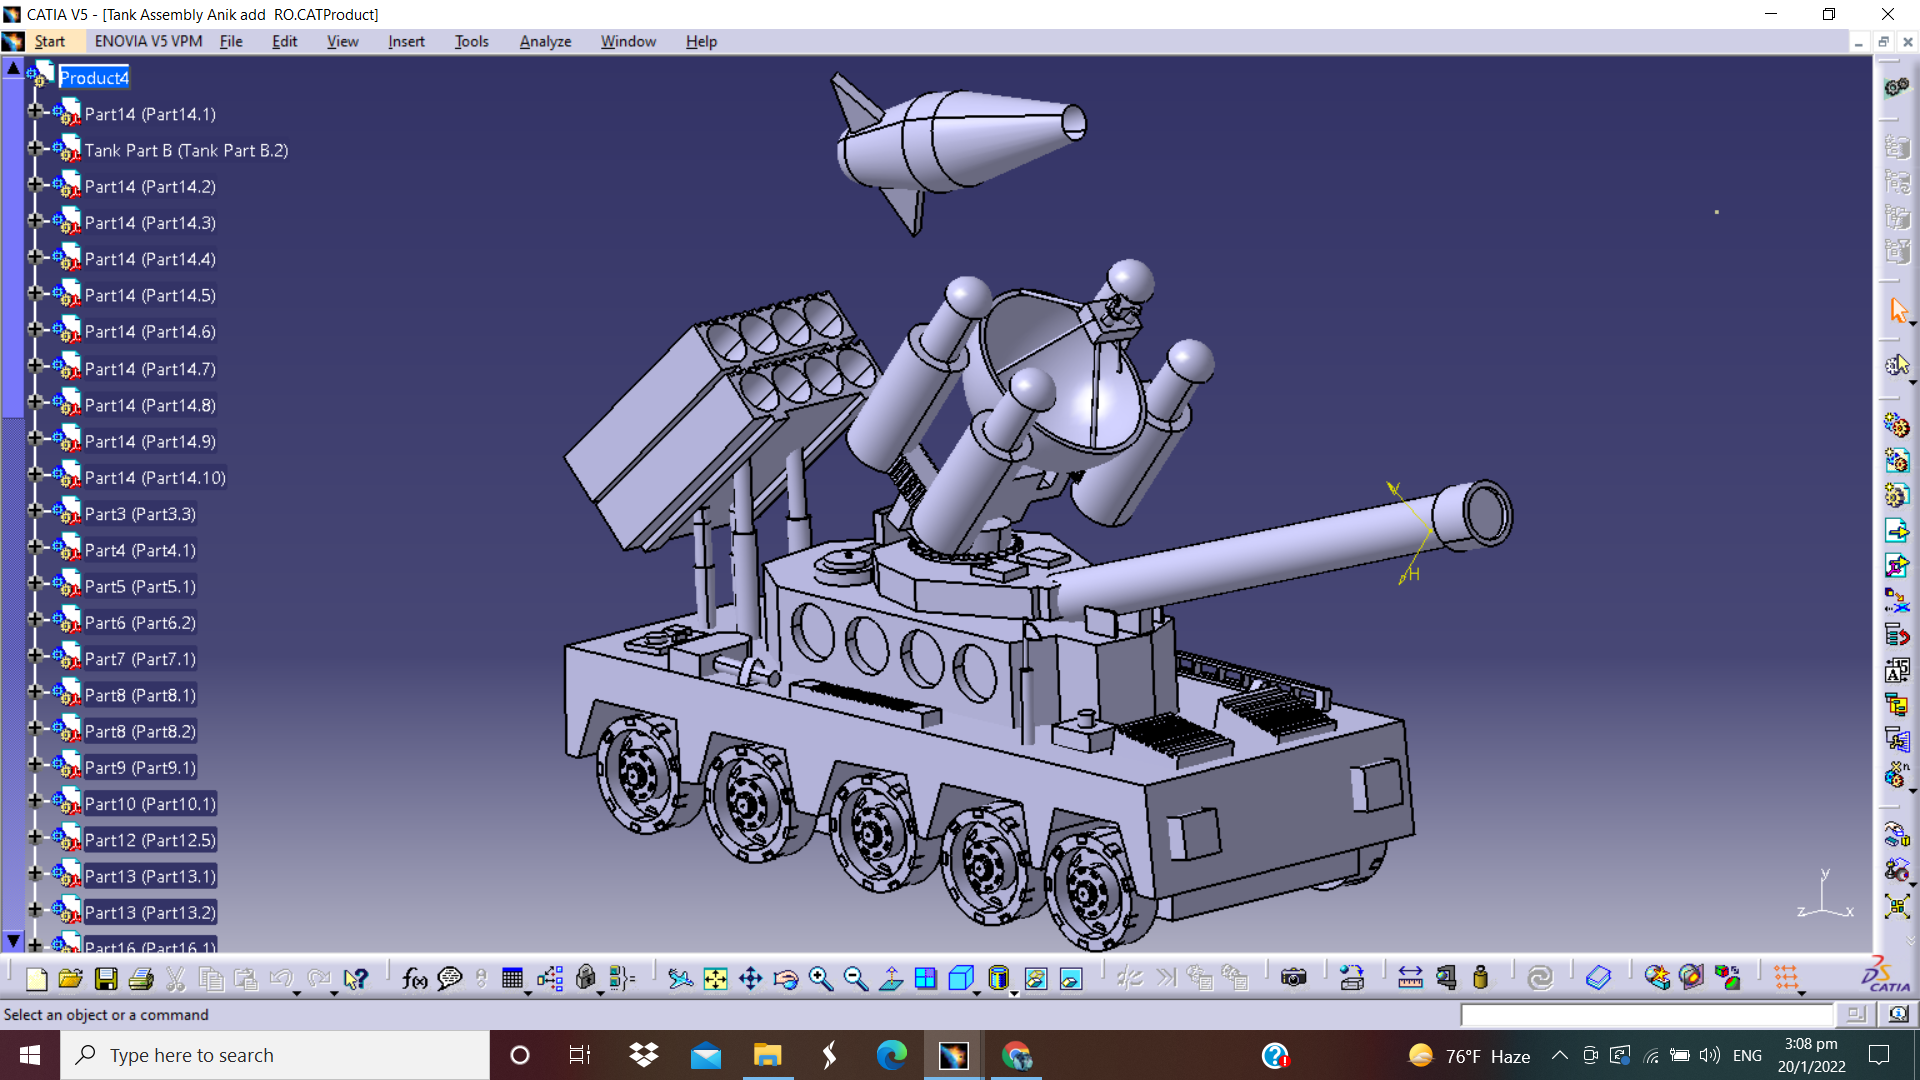Open the Analyze menu

tap(545, 41)
